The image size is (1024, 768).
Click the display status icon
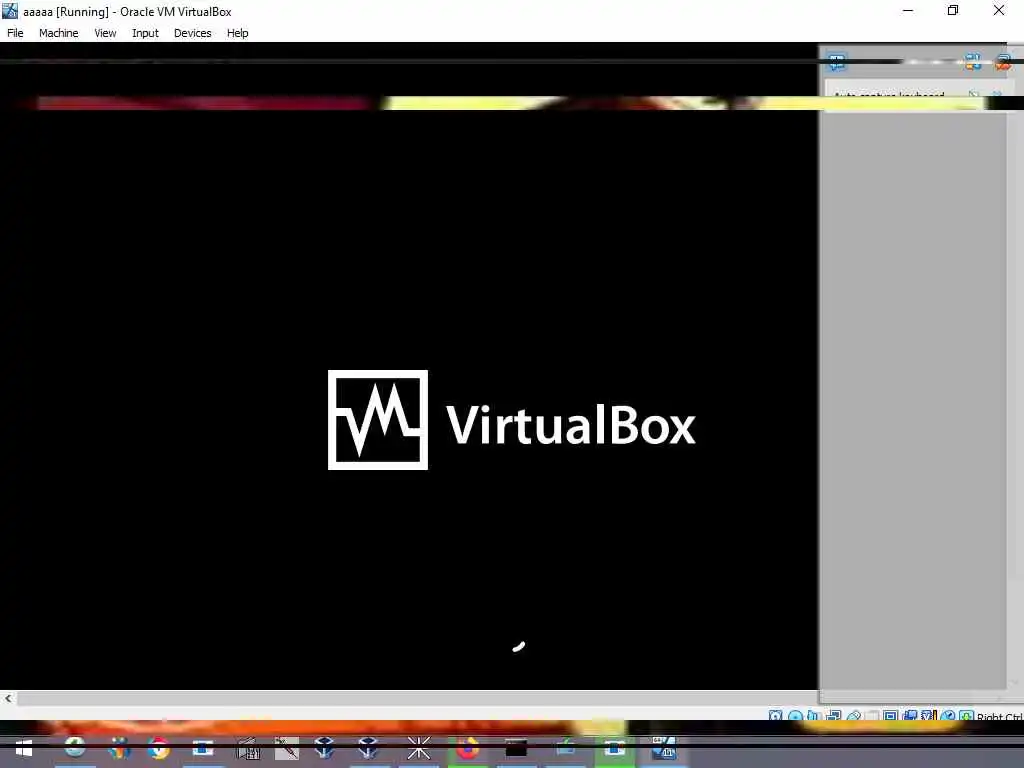tap(890, 716)
